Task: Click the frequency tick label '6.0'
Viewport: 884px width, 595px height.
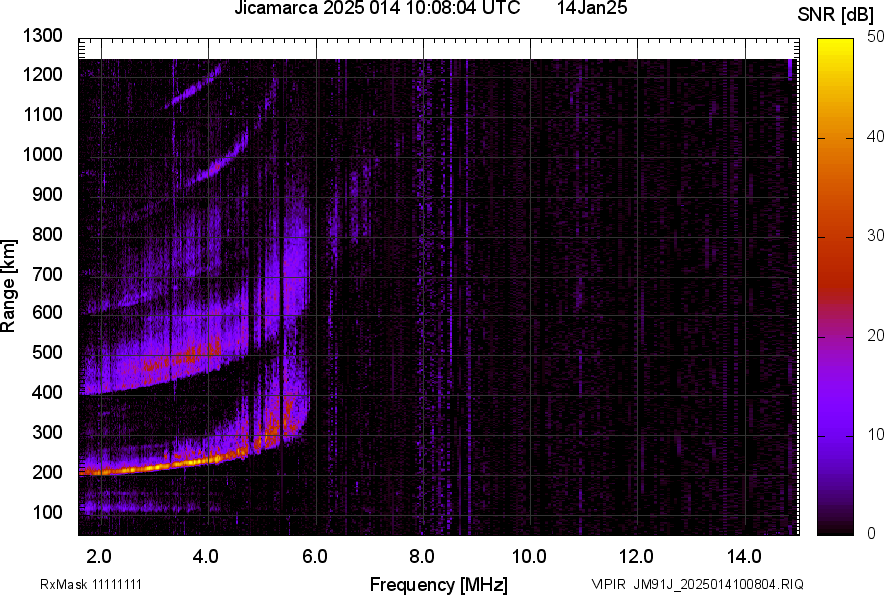Action: (315, 557)
